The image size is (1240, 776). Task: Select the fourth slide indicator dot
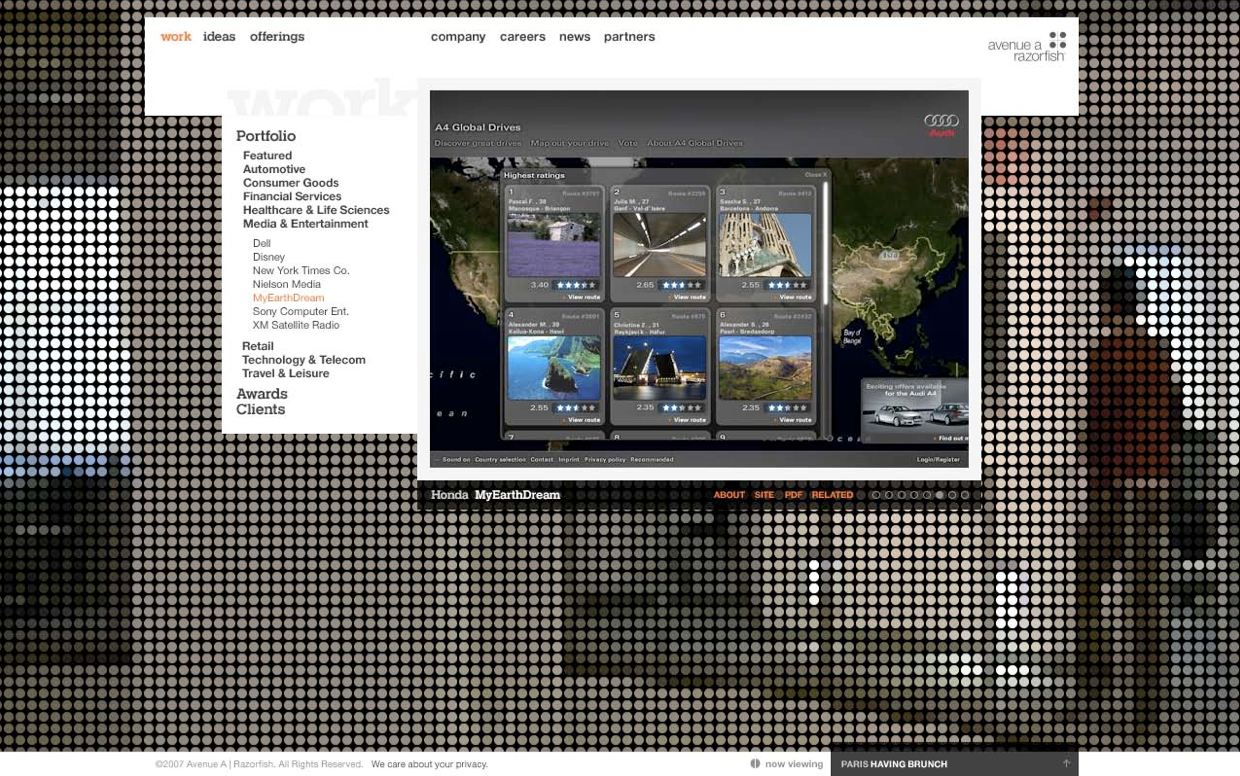click(x=914, y=495)
